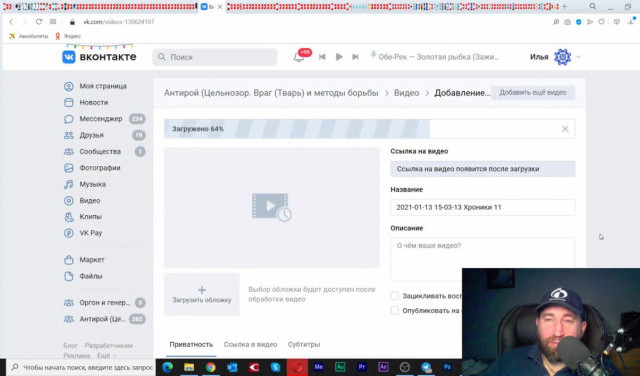Open the Авиабилеты bookmark

[28, 36]
